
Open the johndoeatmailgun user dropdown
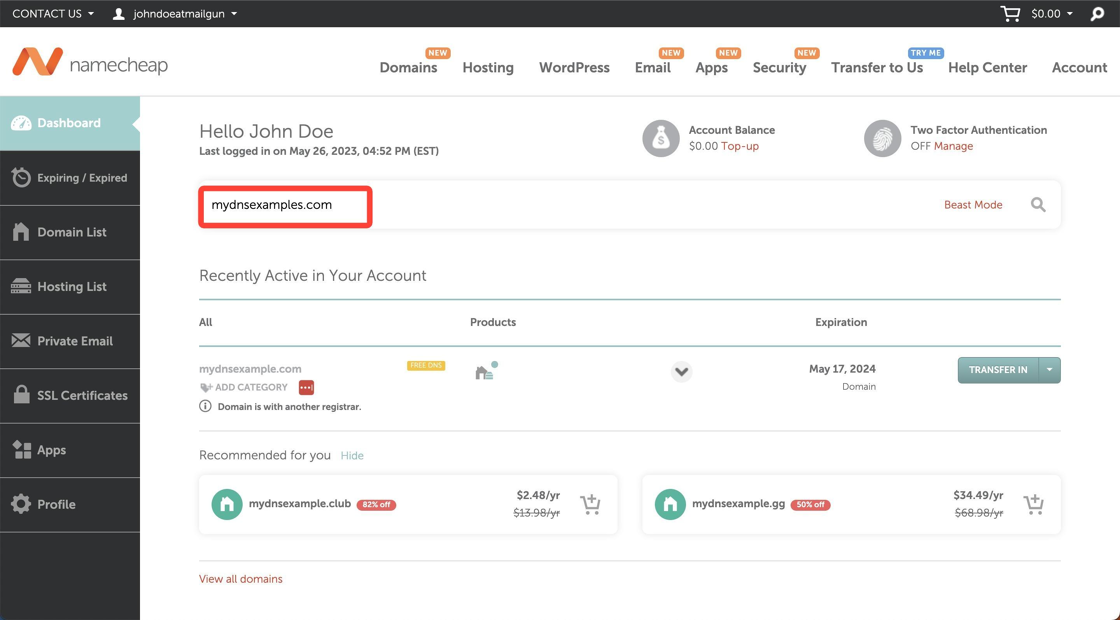point(185,14)
